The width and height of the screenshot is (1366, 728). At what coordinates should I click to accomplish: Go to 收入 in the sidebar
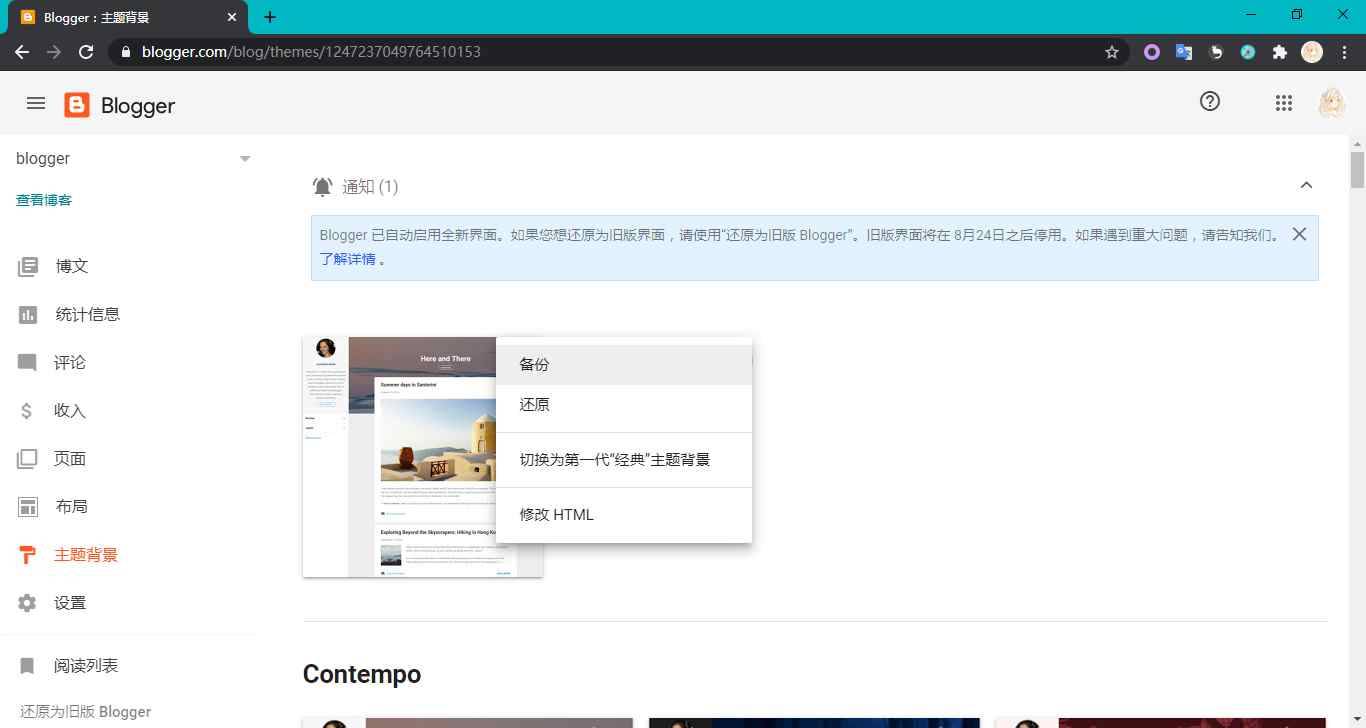(70, 411)
